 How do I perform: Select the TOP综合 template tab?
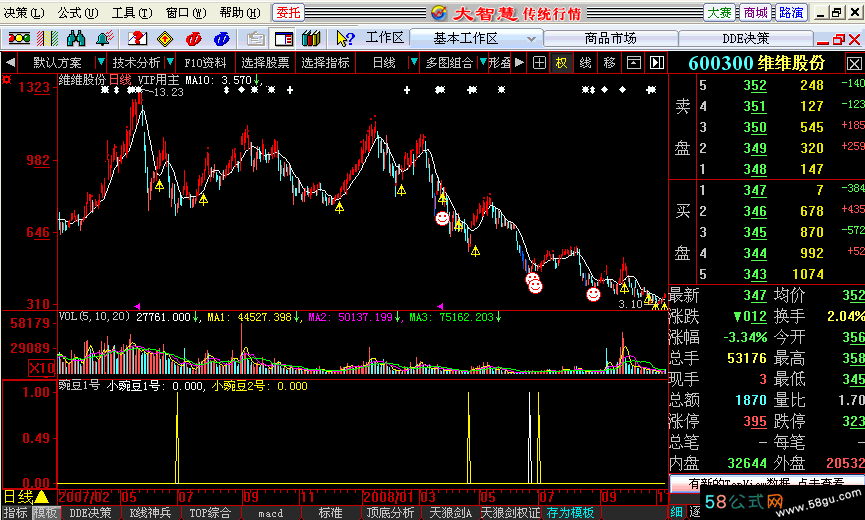[210, 513]
